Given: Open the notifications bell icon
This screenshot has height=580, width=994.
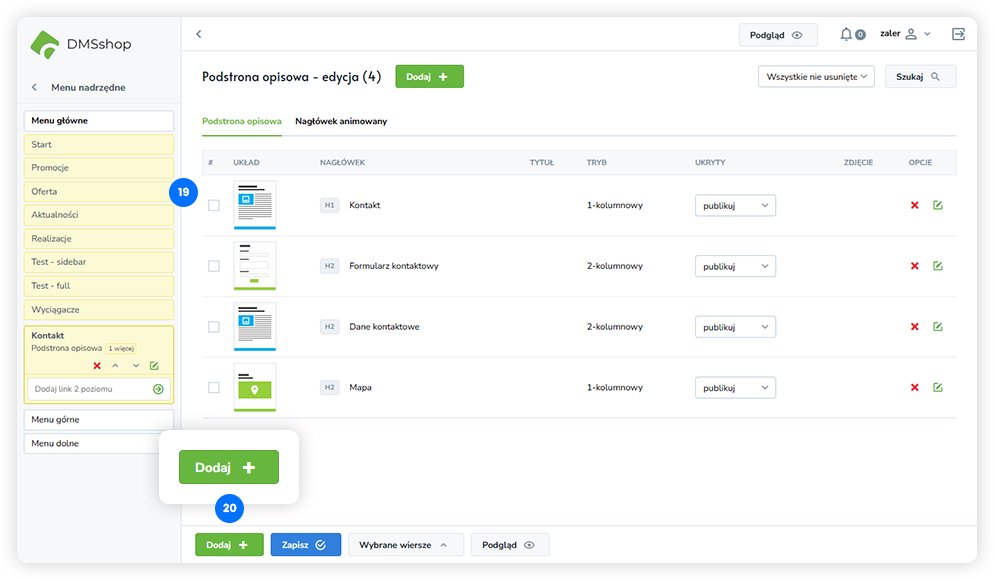Looking at the screenshot, I should pyautogui.click(x=847, y=34).
